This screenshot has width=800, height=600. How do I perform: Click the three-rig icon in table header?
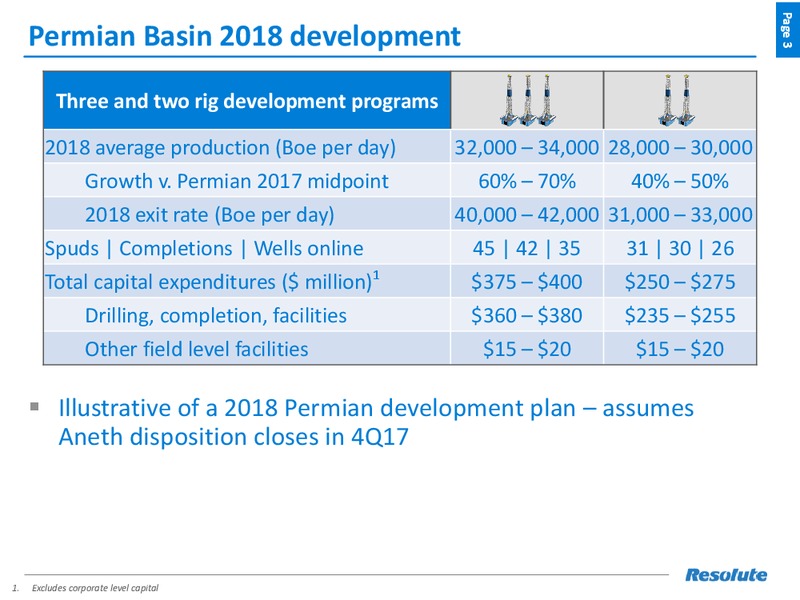(x=527, y=100)
